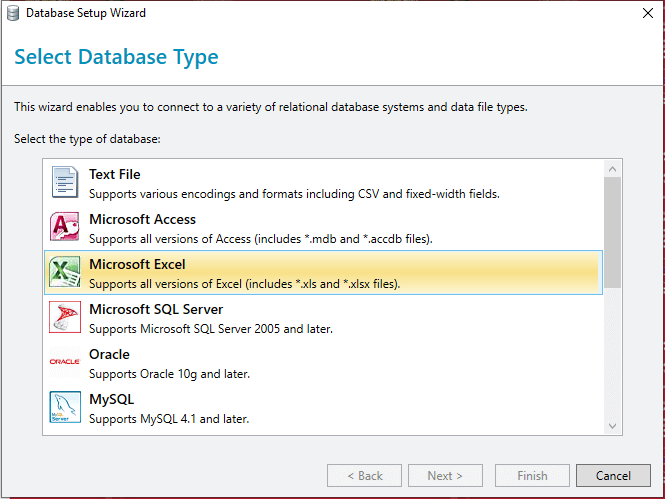The image size is (665, 499).
Task: Click the Oracle logo icon
Action: (x=64, y=362)
